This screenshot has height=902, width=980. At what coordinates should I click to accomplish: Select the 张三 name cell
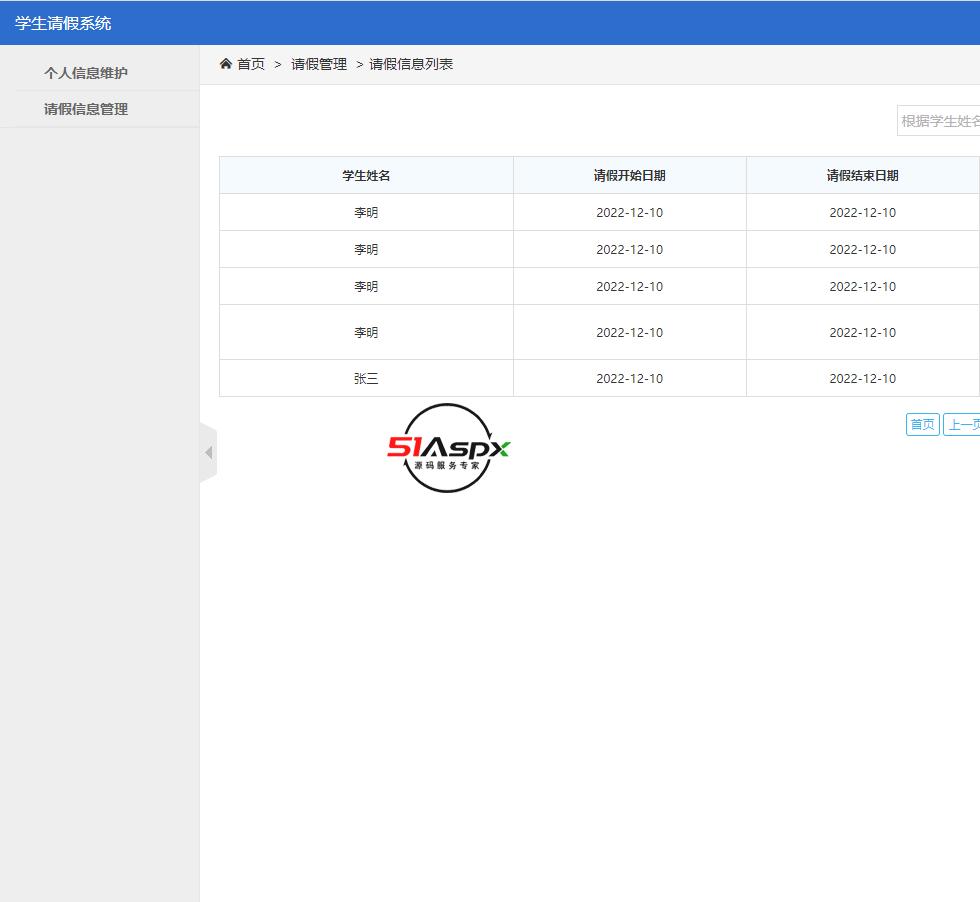pos(366,378)
